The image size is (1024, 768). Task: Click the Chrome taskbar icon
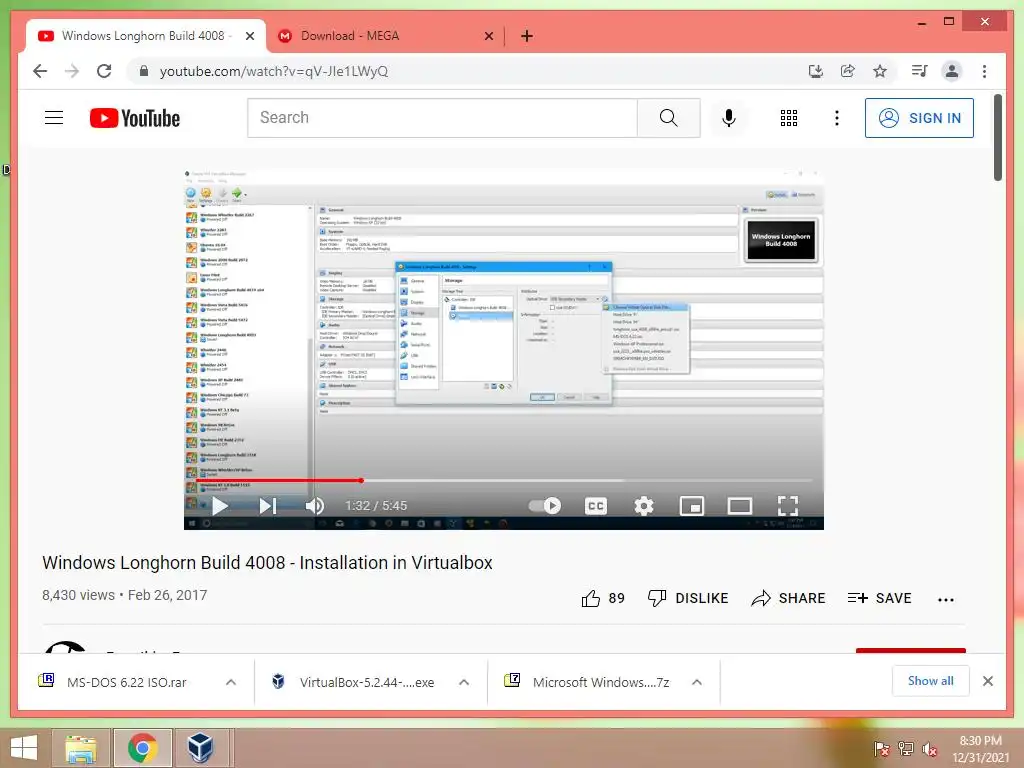[x=142, y=748]
